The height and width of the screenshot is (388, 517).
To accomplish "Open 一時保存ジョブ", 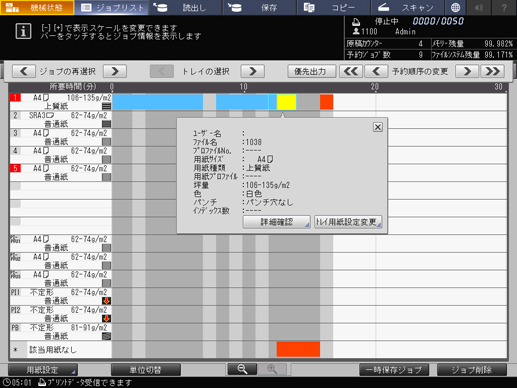I will pyautogui.click(x=394, y=370).
